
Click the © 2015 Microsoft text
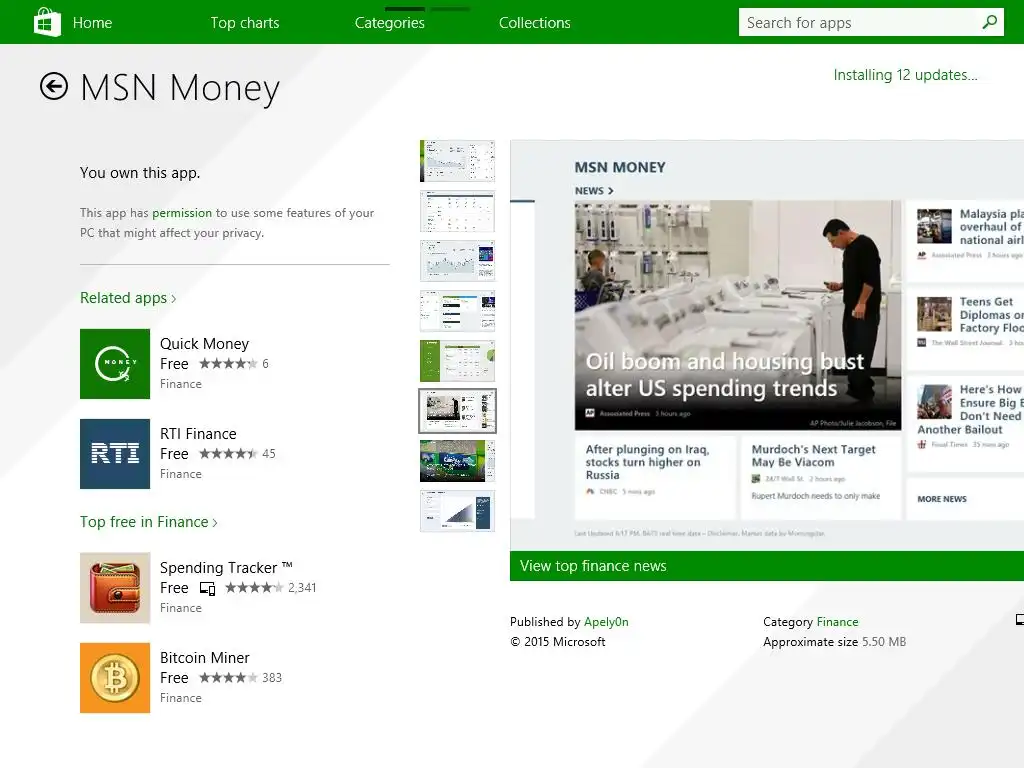coord(558,642)
